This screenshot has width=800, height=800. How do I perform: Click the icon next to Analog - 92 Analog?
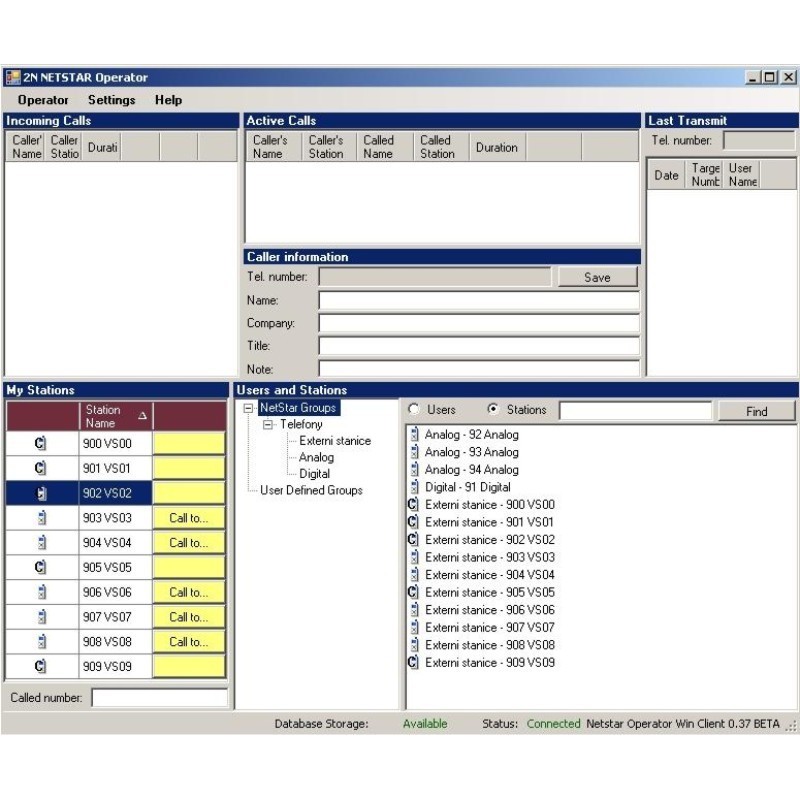pyautogui.click(x=414, y=435)
